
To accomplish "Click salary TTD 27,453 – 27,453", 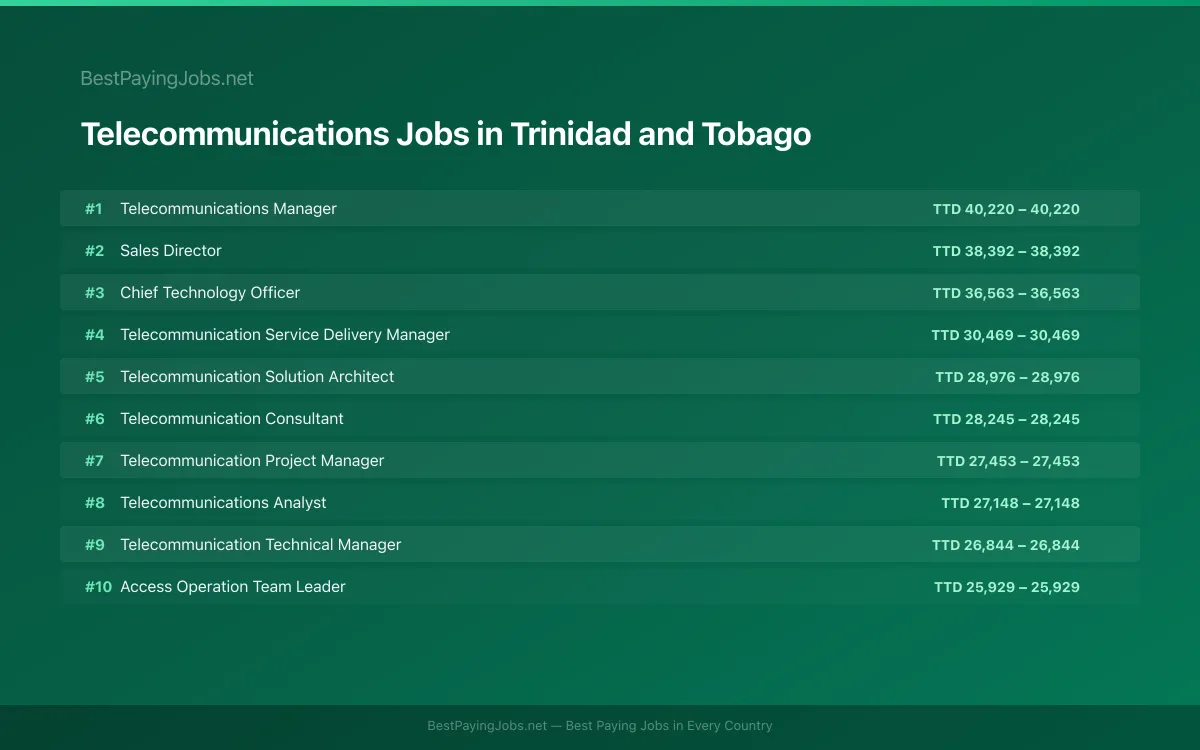I will tap(1008, 461).
